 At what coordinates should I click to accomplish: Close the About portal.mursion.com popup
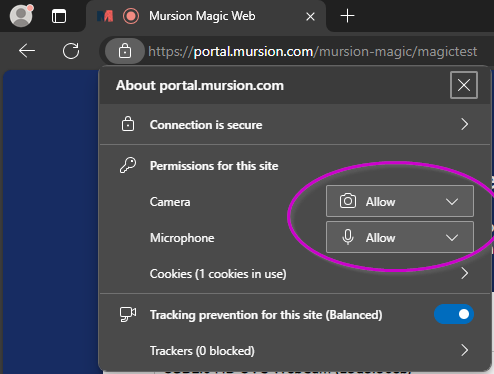(464, 85)
